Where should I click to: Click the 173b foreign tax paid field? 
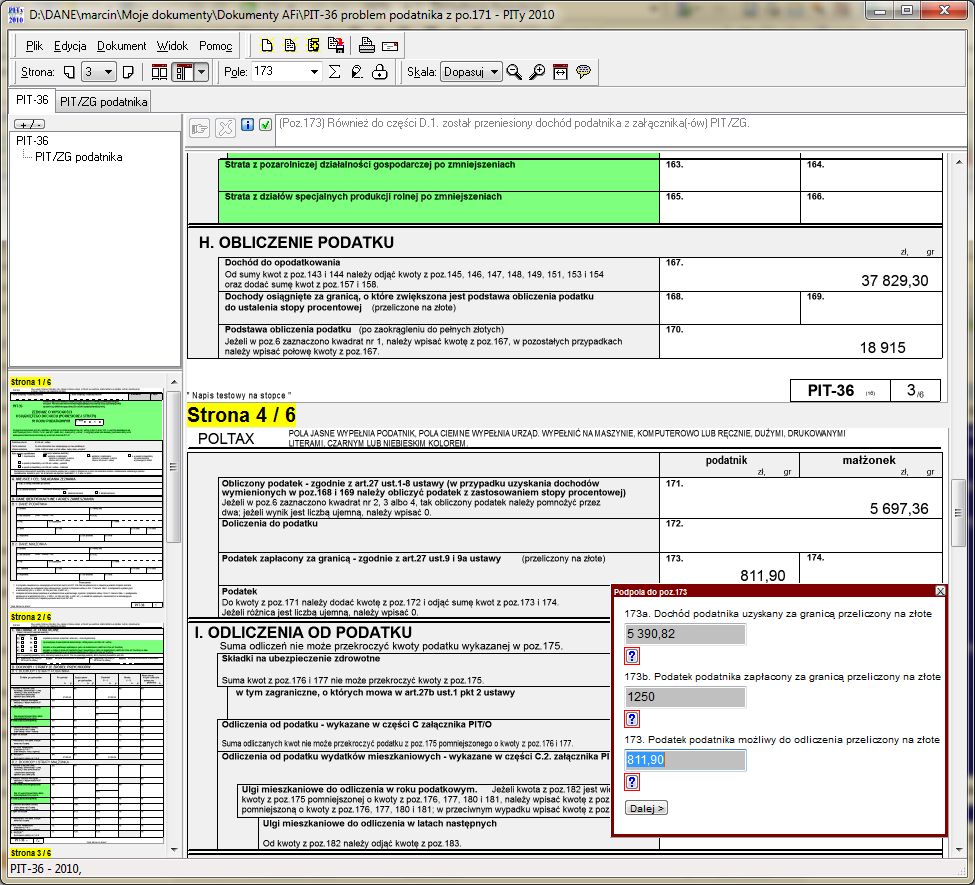pos(685,697)
